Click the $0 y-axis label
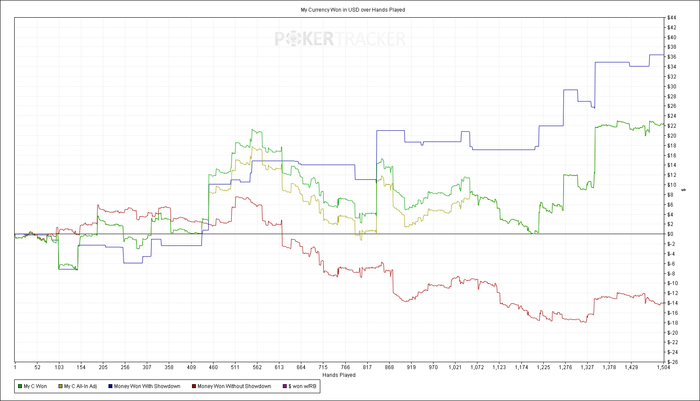This screenshot has width=700, height=401. (x=670, y=234)
